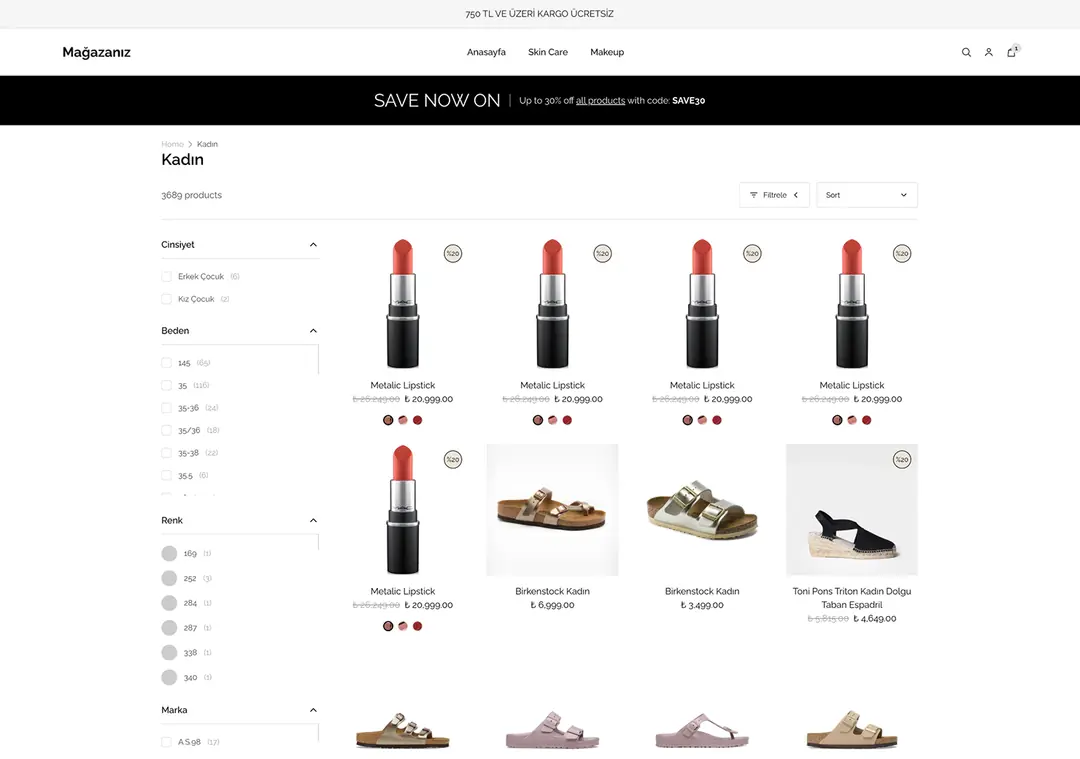Click breadcrumb arrow between Home and Kadın

pyautogui.click(x=190, y=144)
